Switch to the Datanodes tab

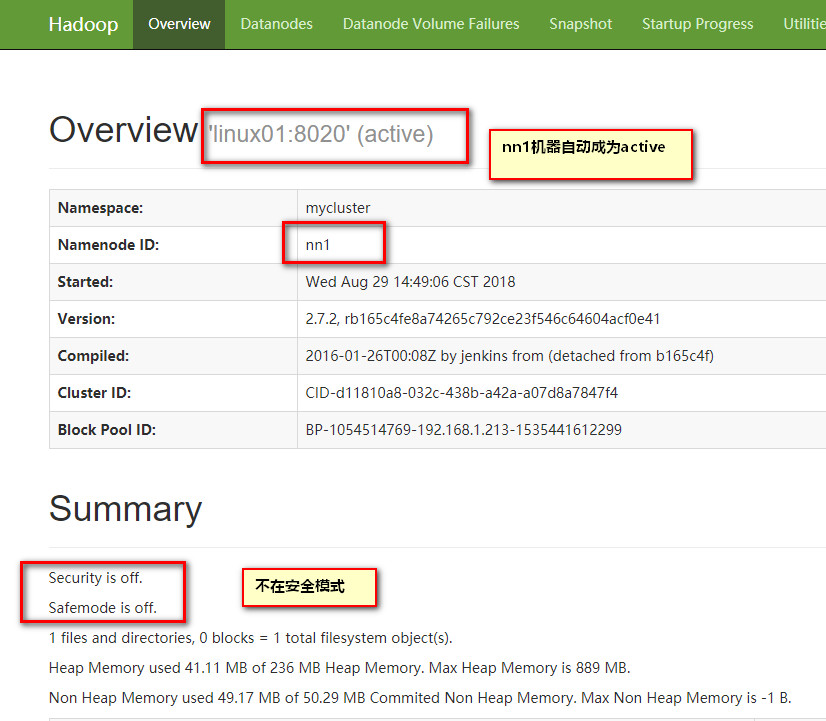277,24
